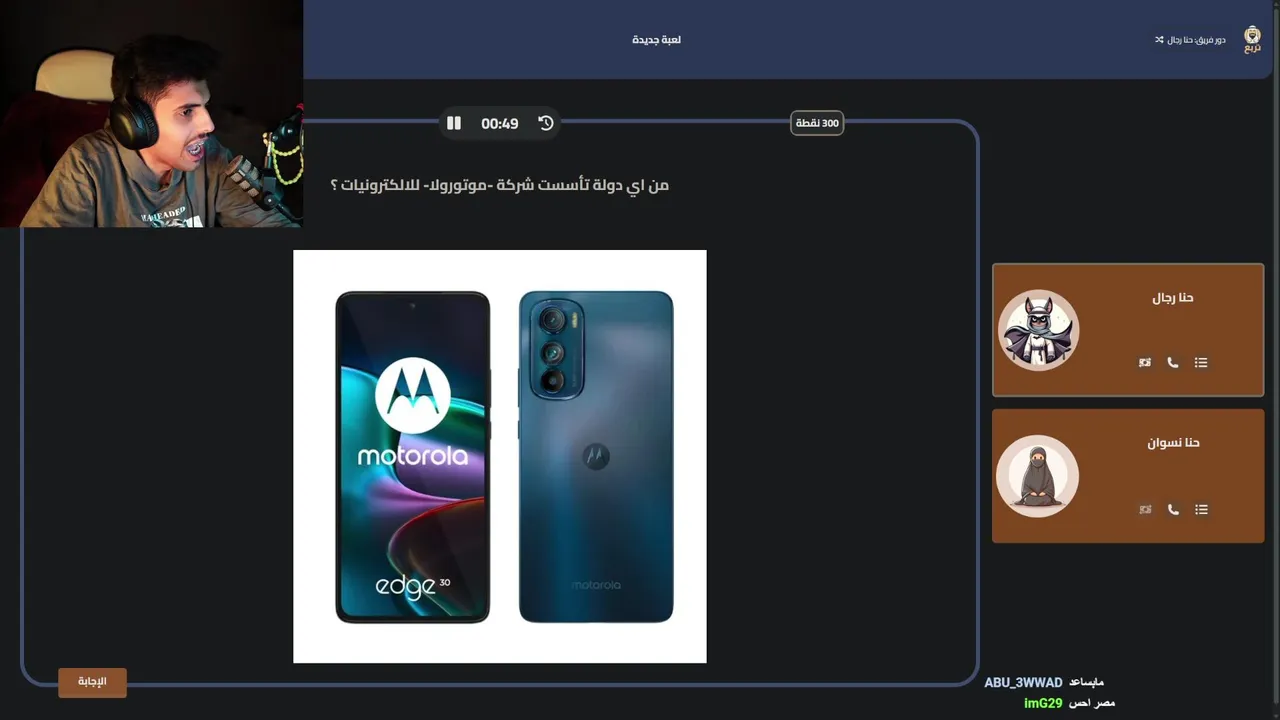Click the ABU_3WWAD chat username

(1023, 683)
